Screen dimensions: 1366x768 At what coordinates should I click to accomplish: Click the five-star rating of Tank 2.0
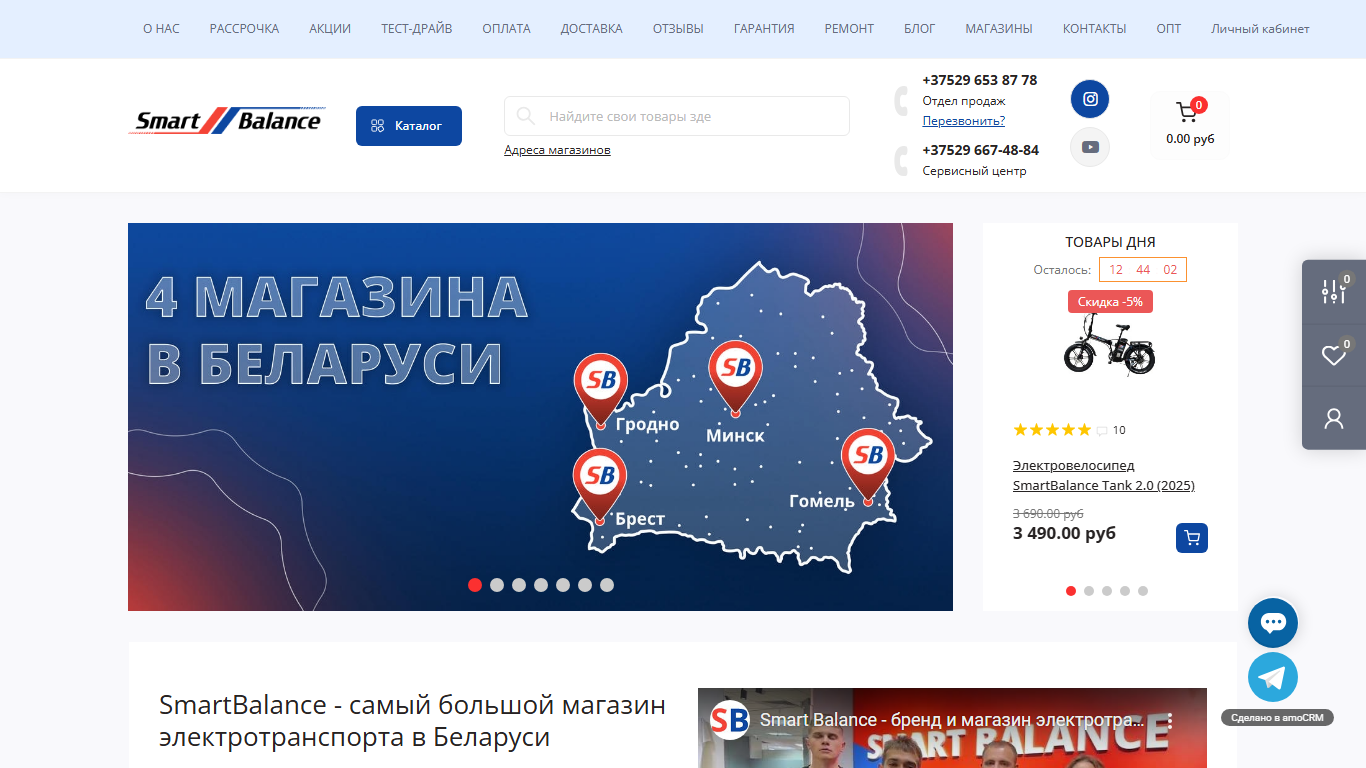tap(1052, 430)
